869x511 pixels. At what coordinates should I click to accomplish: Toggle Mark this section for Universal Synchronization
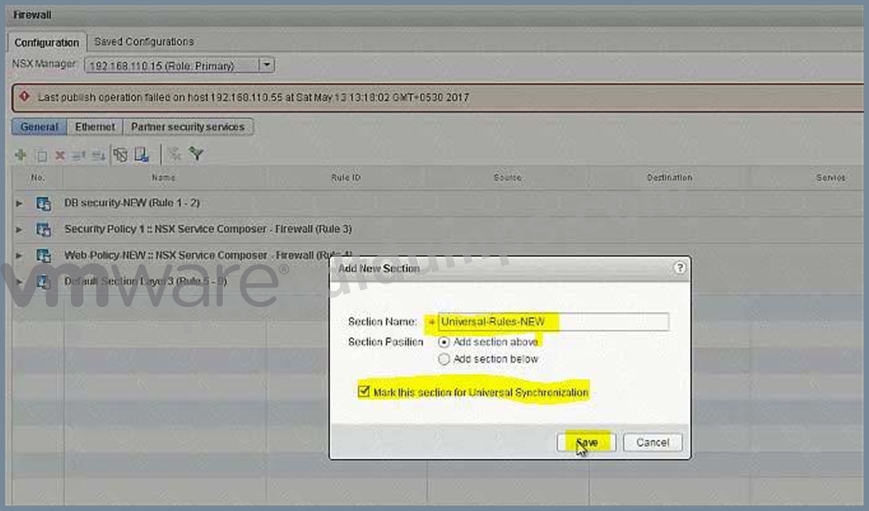(x=364, y=391)
